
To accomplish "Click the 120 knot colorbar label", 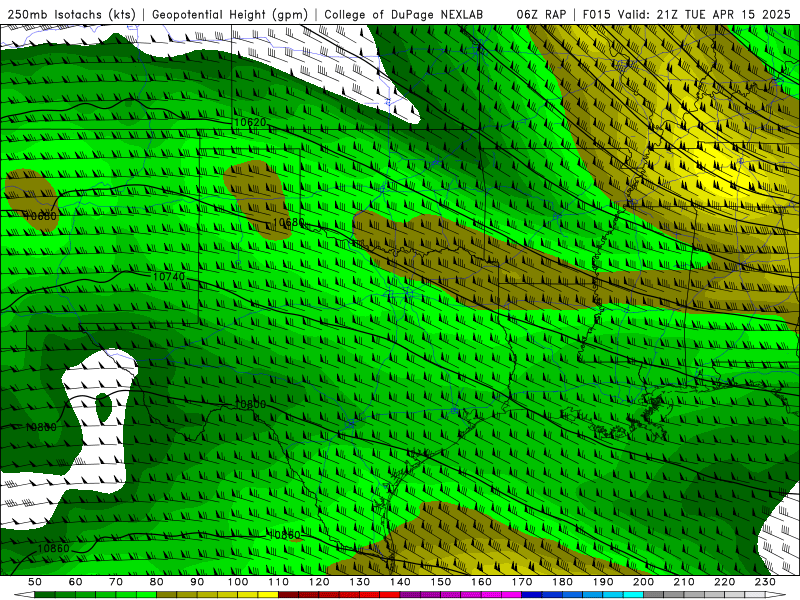I will click(x=319, y=582).
